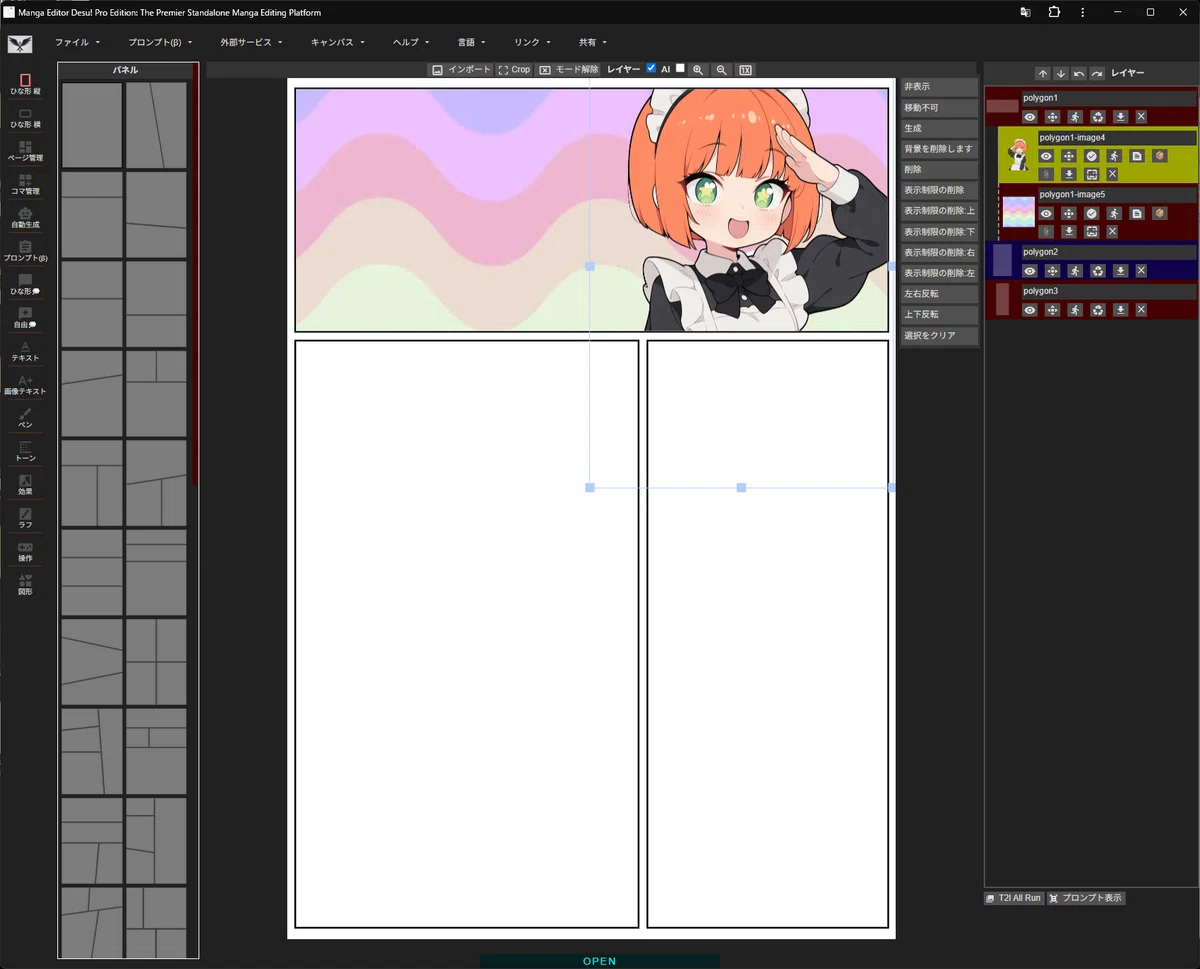Click the 背景を削除します button
Viewport: 1200px width, 969px height.
click(939, 149)
